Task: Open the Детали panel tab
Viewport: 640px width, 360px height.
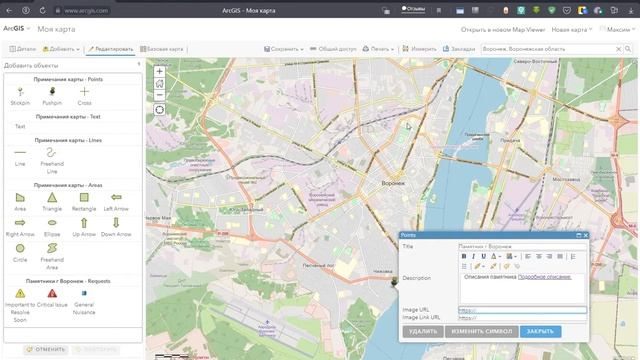Action: (x=23, y=49)
